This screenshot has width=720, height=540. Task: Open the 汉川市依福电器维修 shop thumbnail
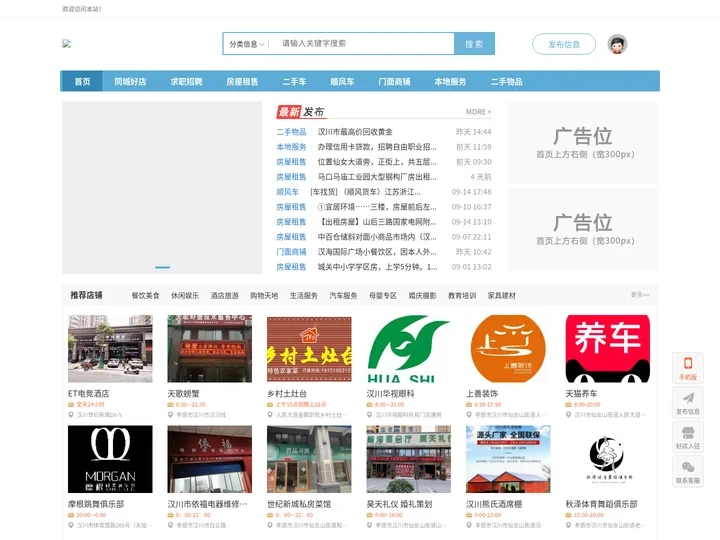click(x=210, y=459)
